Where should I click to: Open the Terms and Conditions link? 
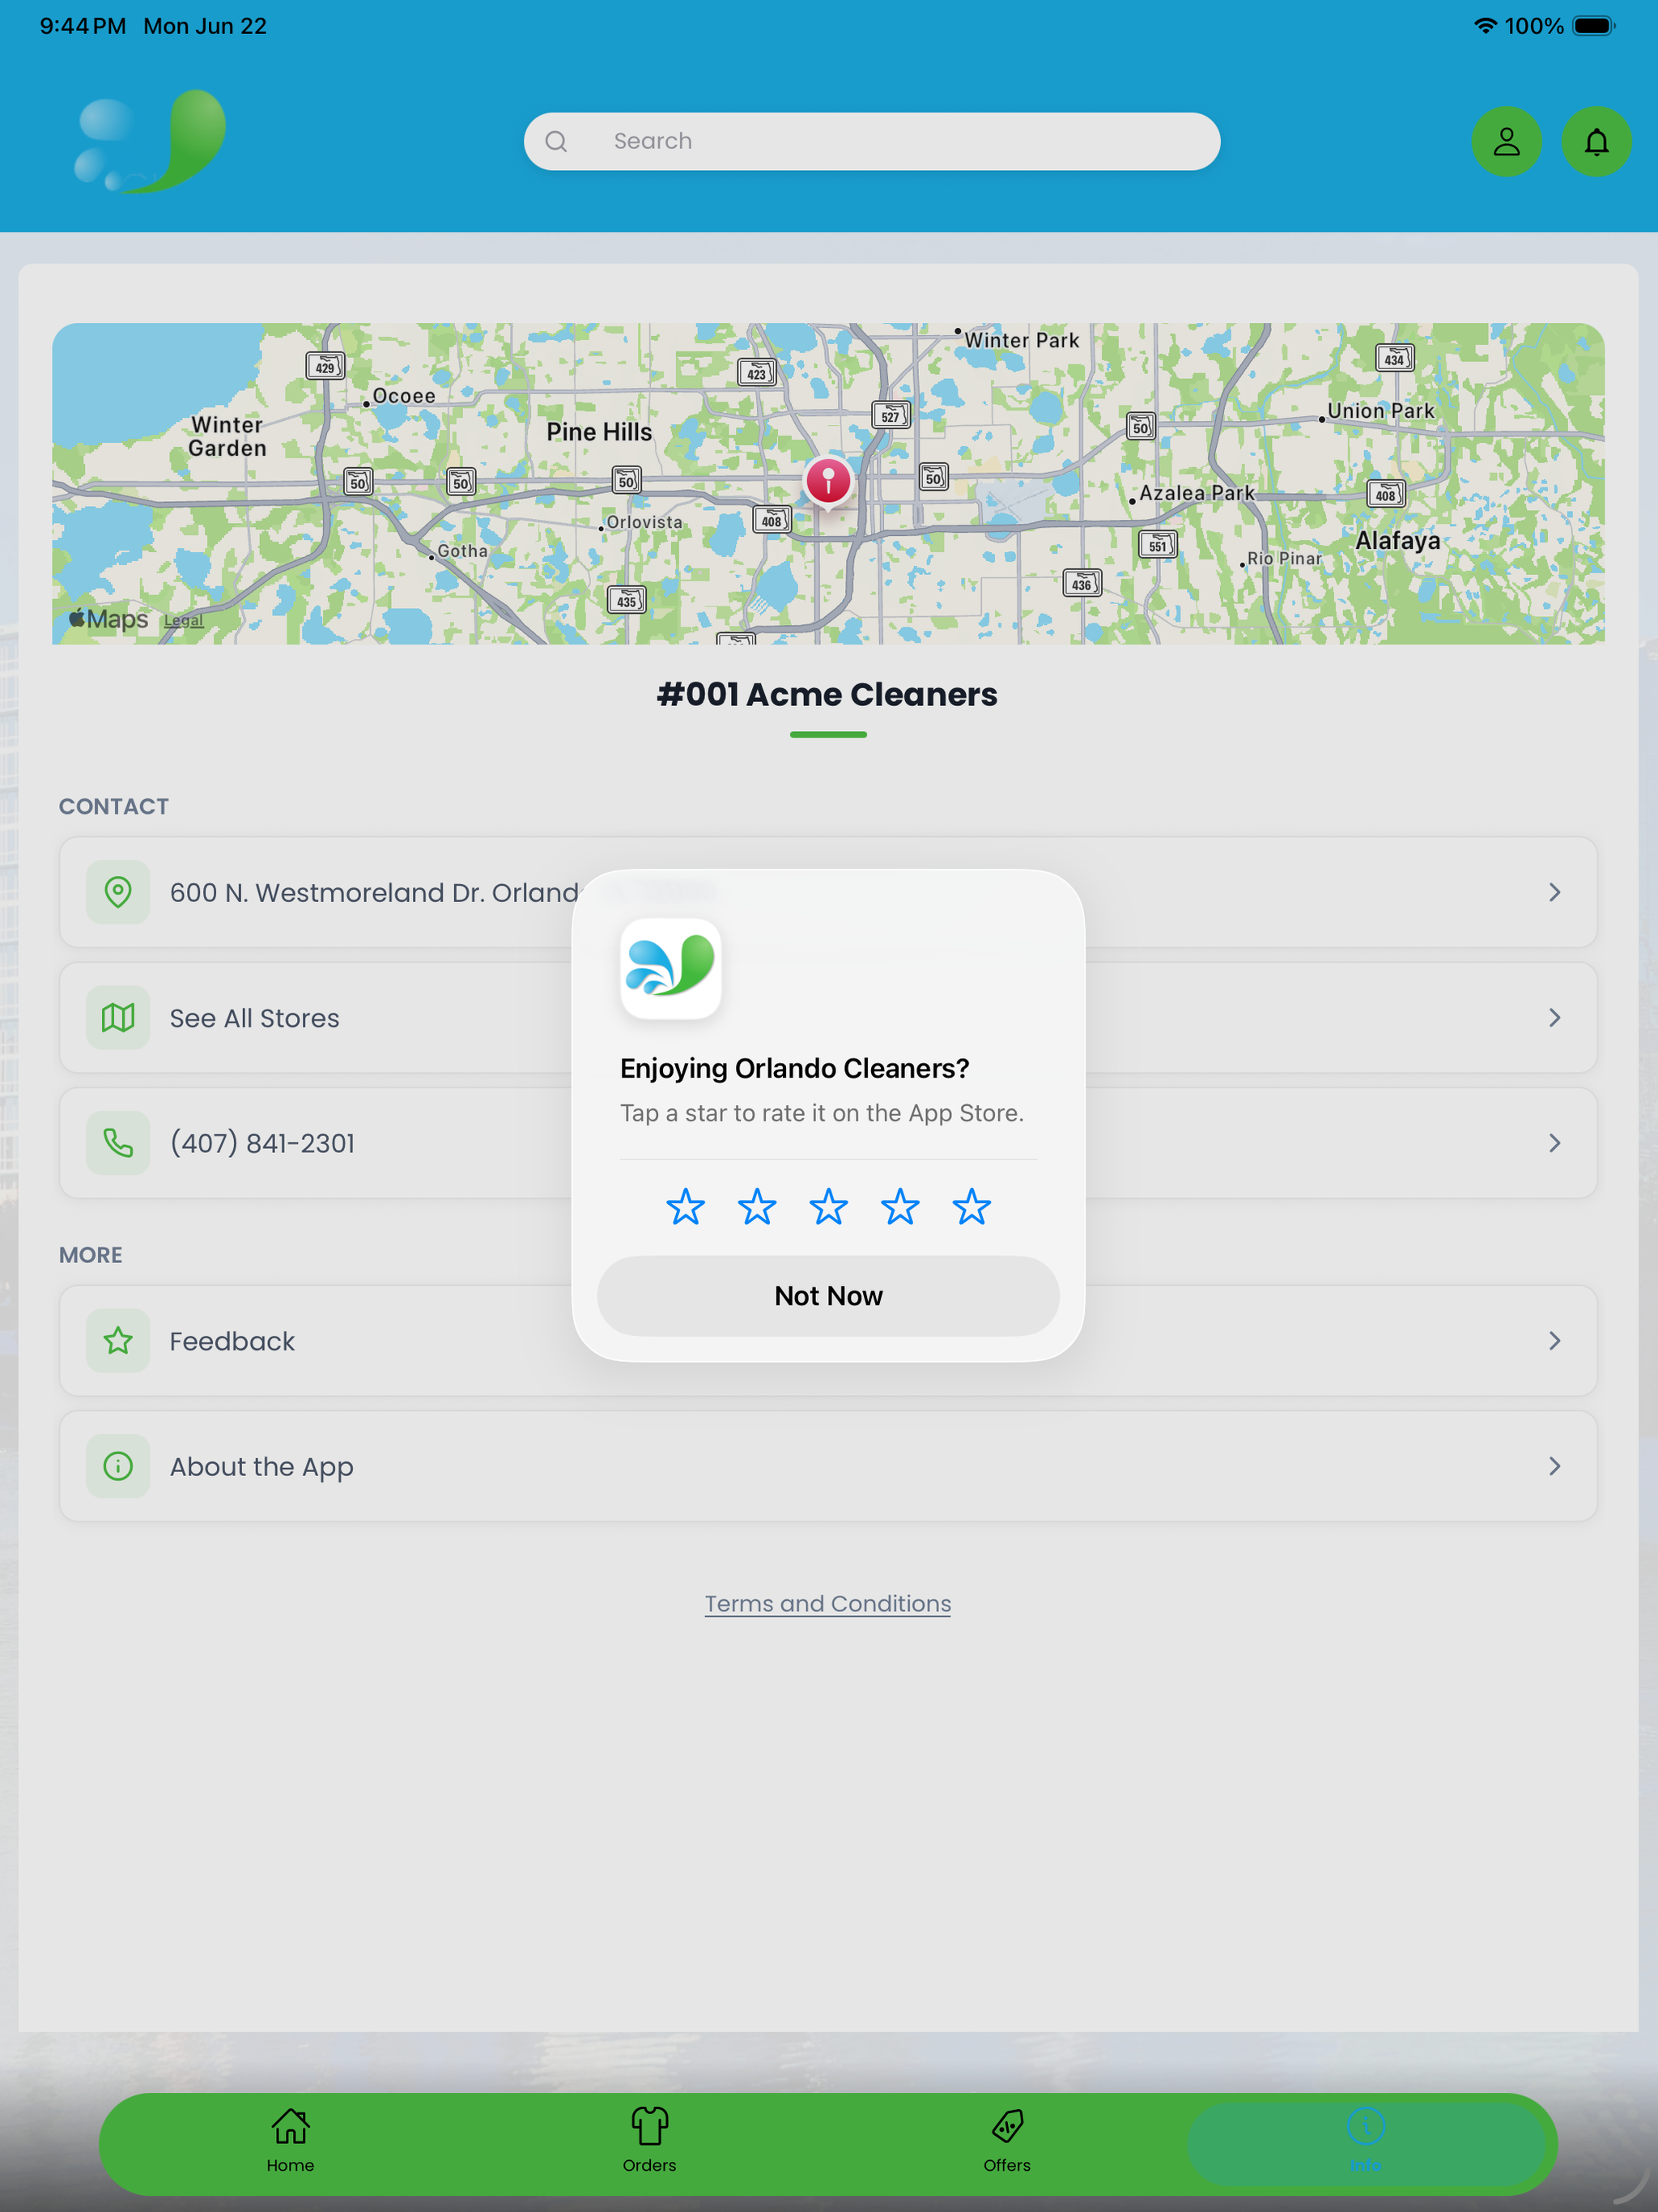[x=828, y=1604]
